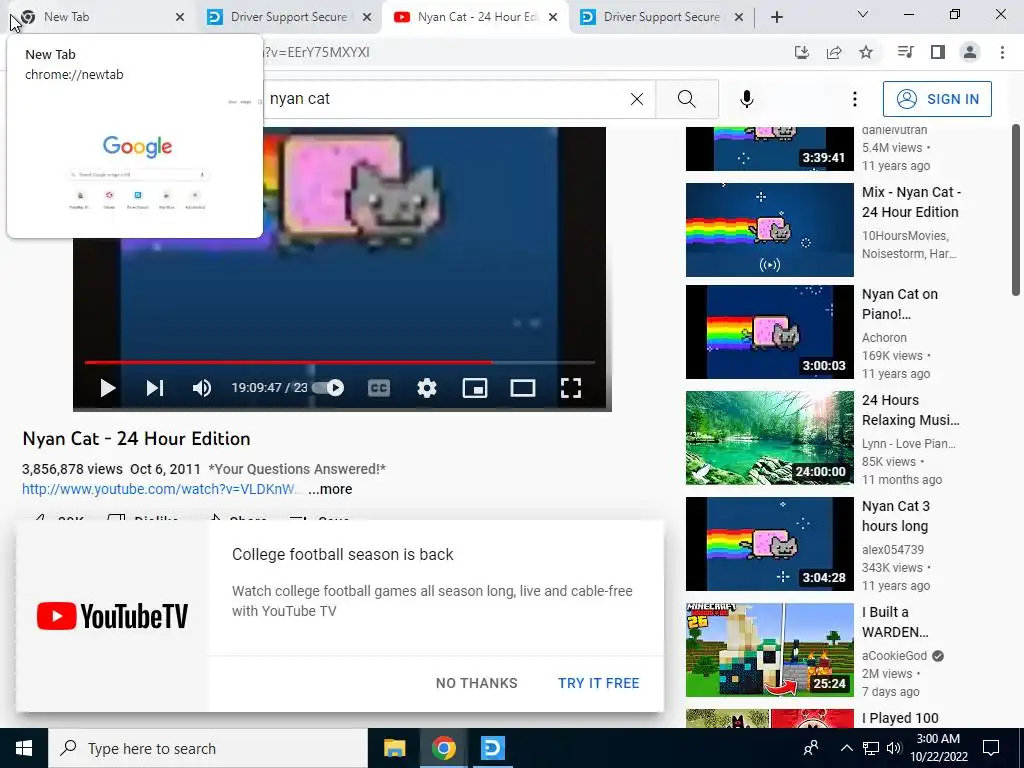Search with voice microphone
Image resolution: width=1024 pixels, height=768 pixels.
(746, 99)
